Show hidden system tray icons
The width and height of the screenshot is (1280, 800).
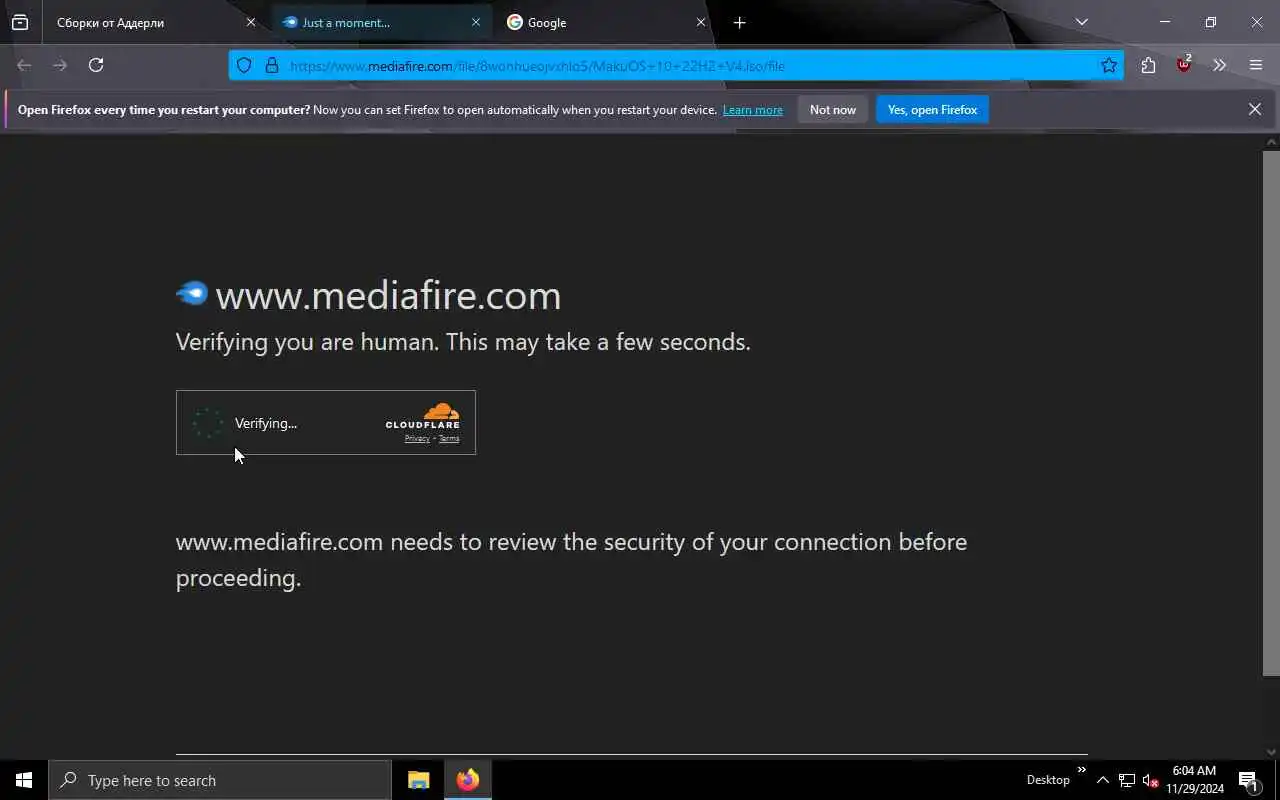coord(1102,780)
